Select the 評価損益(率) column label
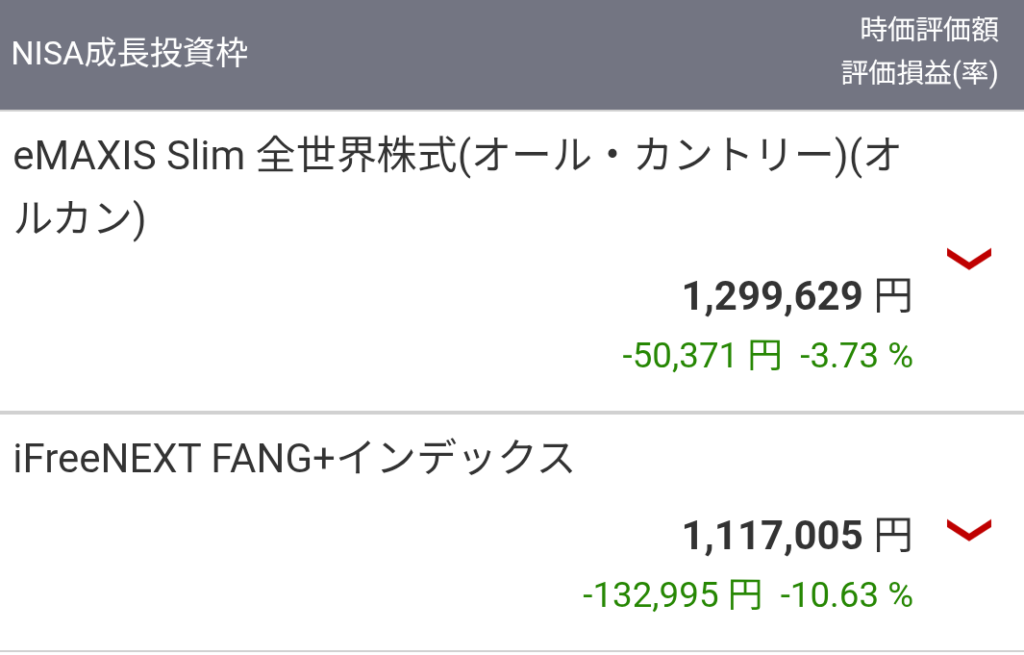 pyautogui.click(x=919, y=75)
